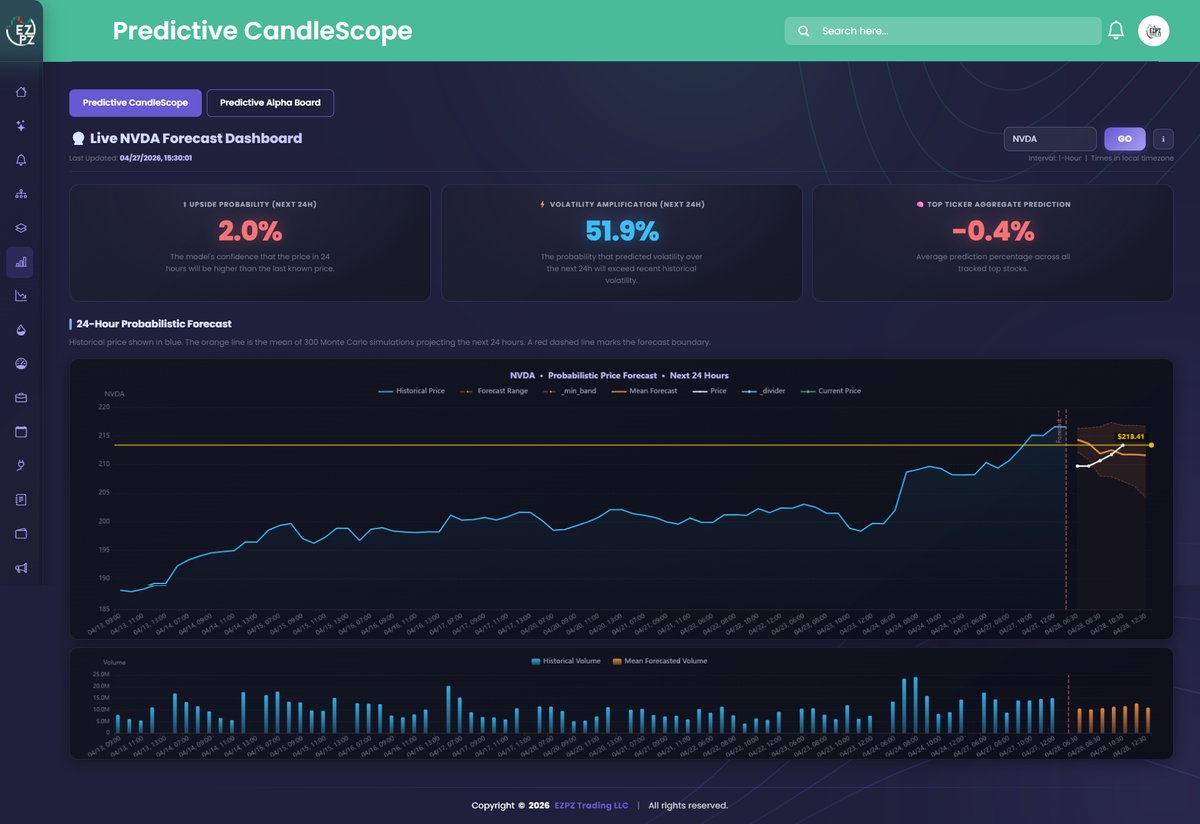Open the wallet icon in sidebar
Image resolution: width=1200 pixels, height=824 pixels.
(x=21, y=534)
